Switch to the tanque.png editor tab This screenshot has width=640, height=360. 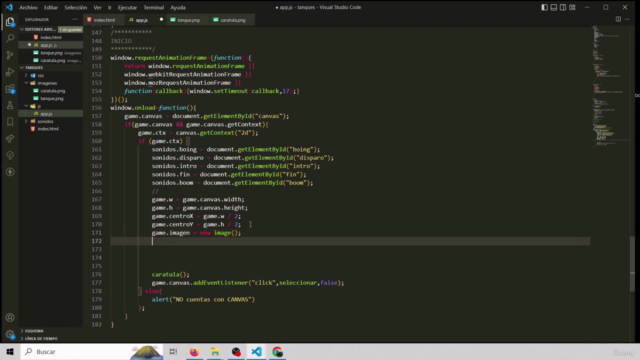189,20
